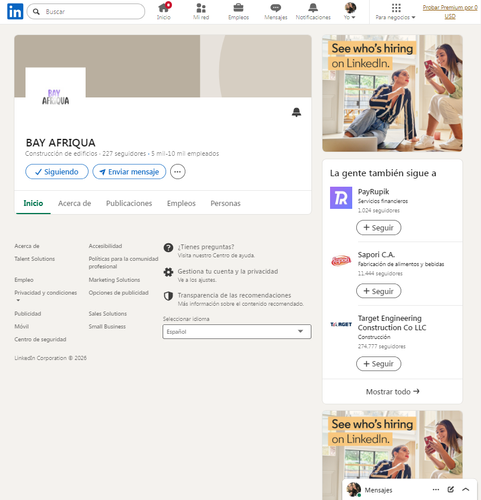This screenshot has width=481, height=500.
Task: Open ¿Tienes preguntas? help link
Action: tap(206, 247)
